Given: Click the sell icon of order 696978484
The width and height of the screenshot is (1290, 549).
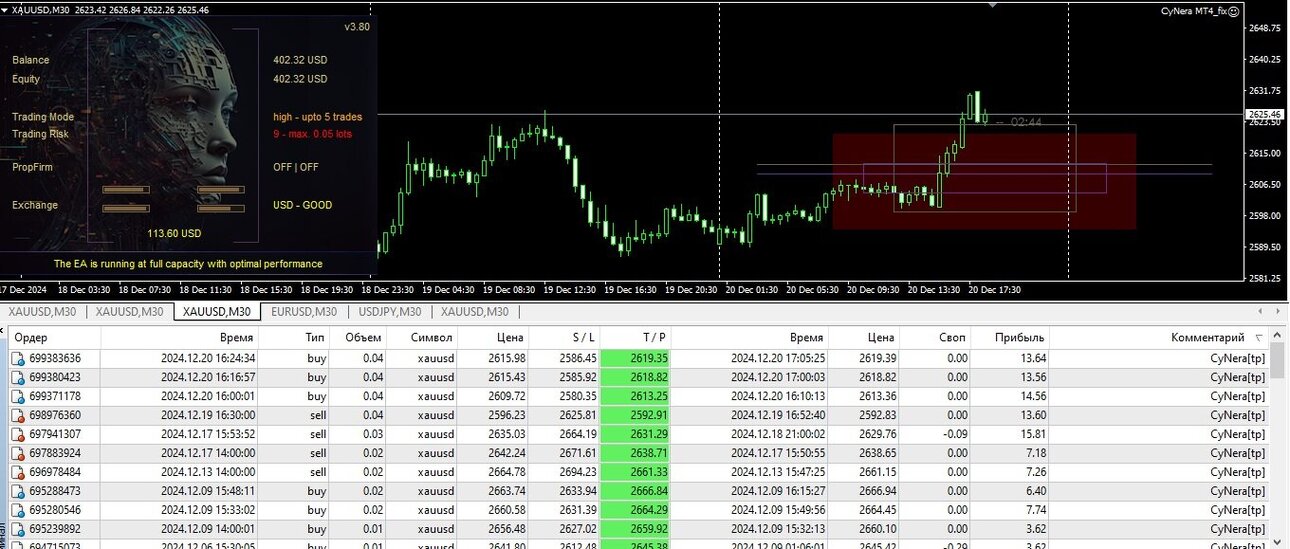Looking at the screenshot, I should [18, 472].
